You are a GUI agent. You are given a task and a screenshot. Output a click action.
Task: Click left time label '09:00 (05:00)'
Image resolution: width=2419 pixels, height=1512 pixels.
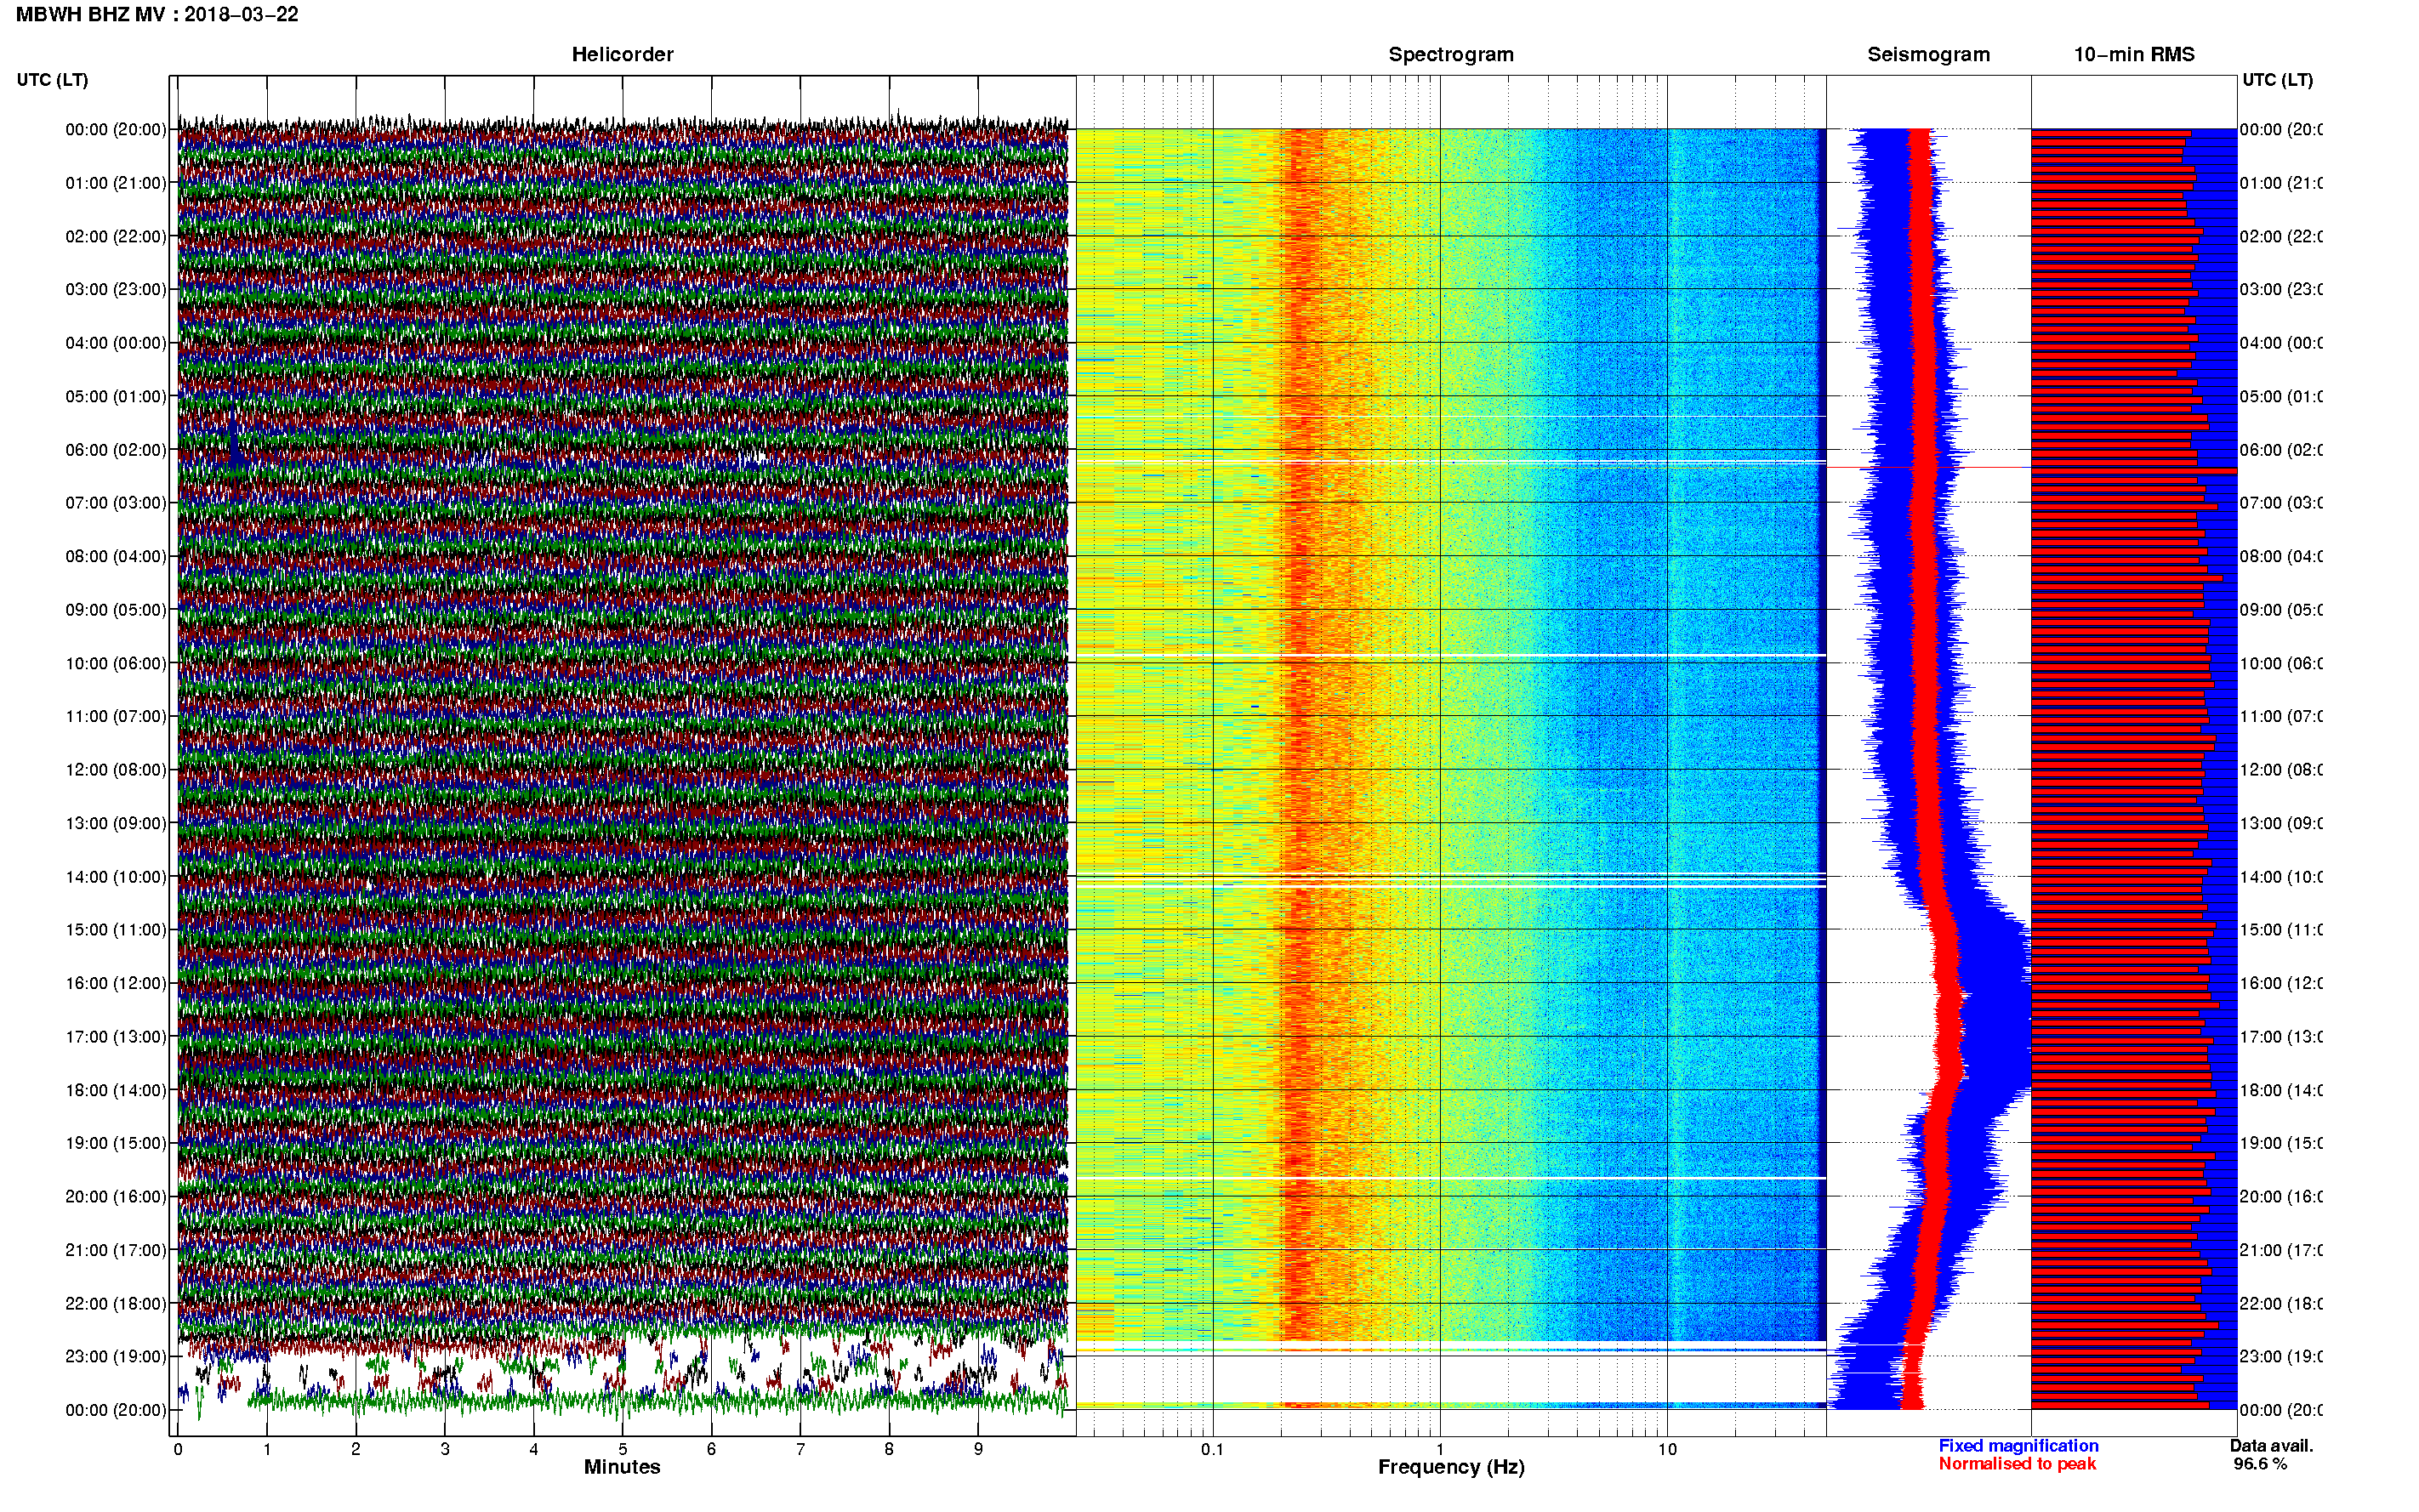(x=116, y=609)
